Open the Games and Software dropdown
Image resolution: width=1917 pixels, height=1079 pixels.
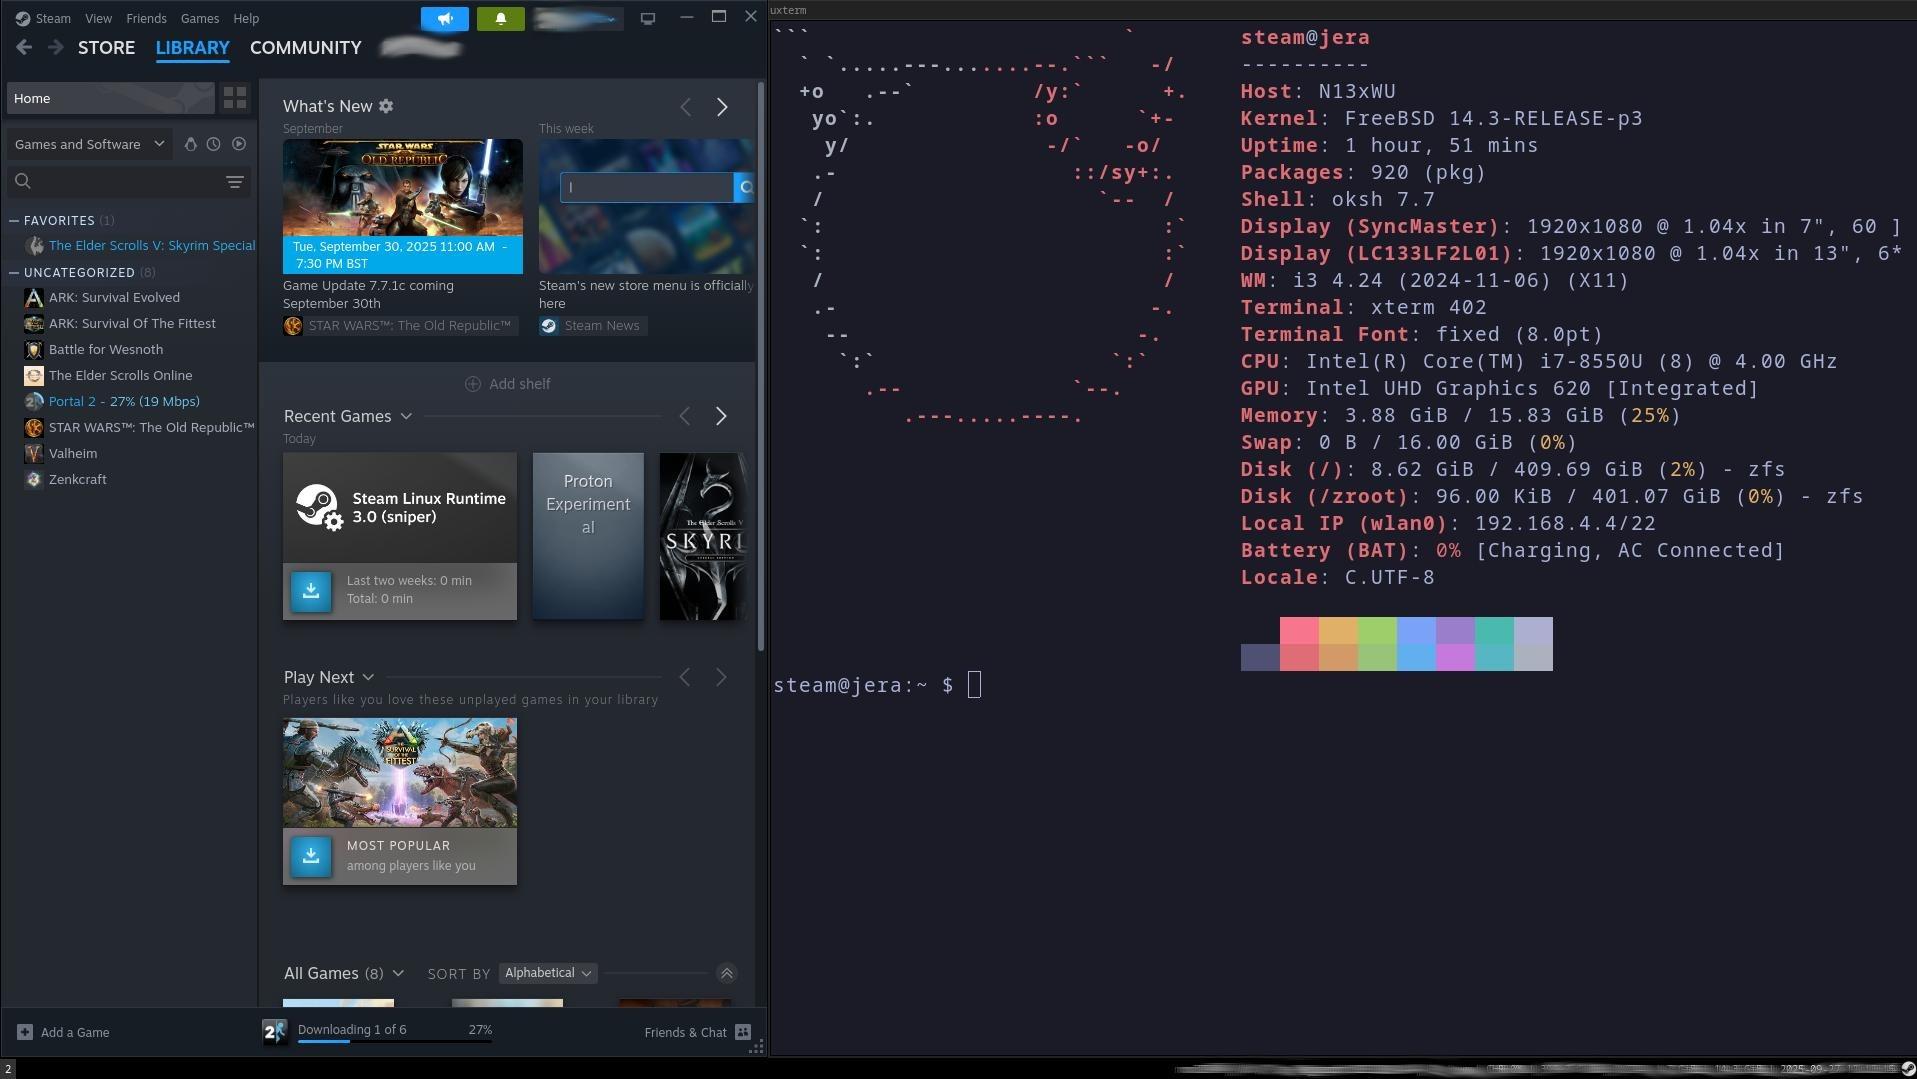88,144
